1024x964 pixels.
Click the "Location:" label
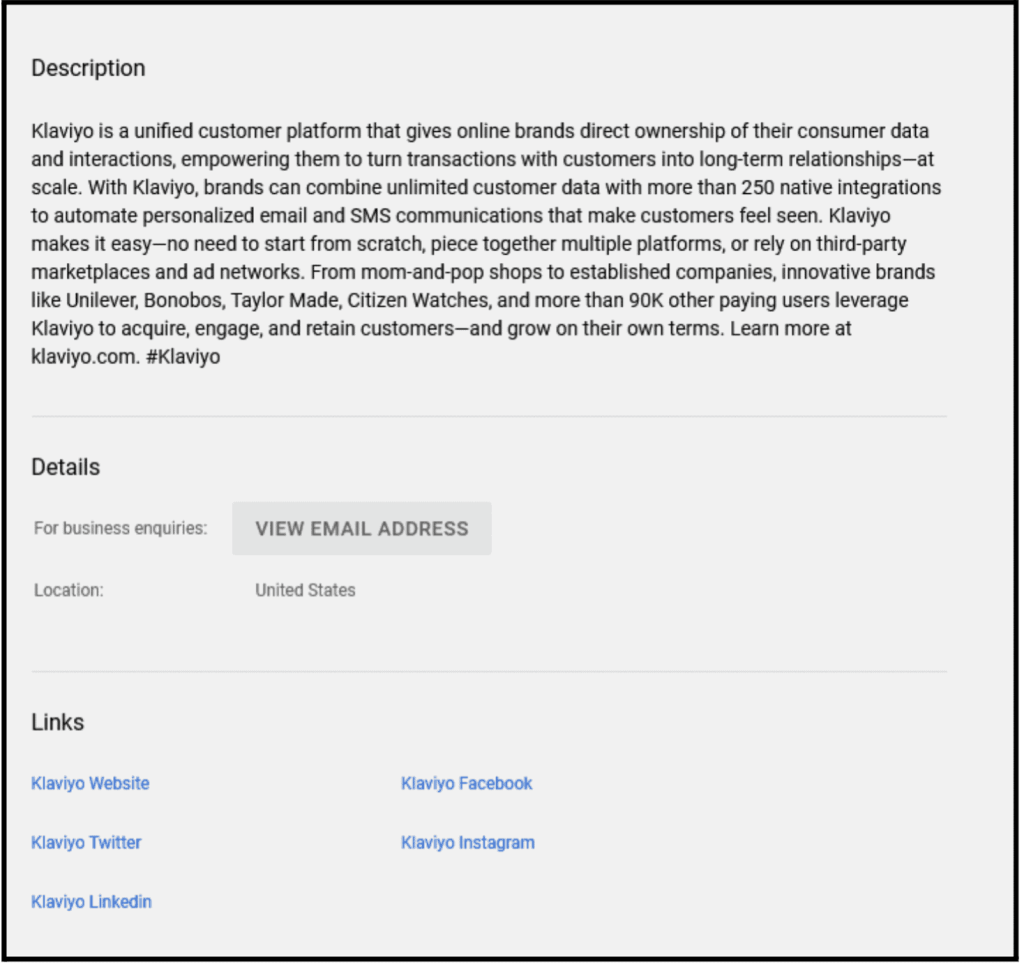coord(68,591)
